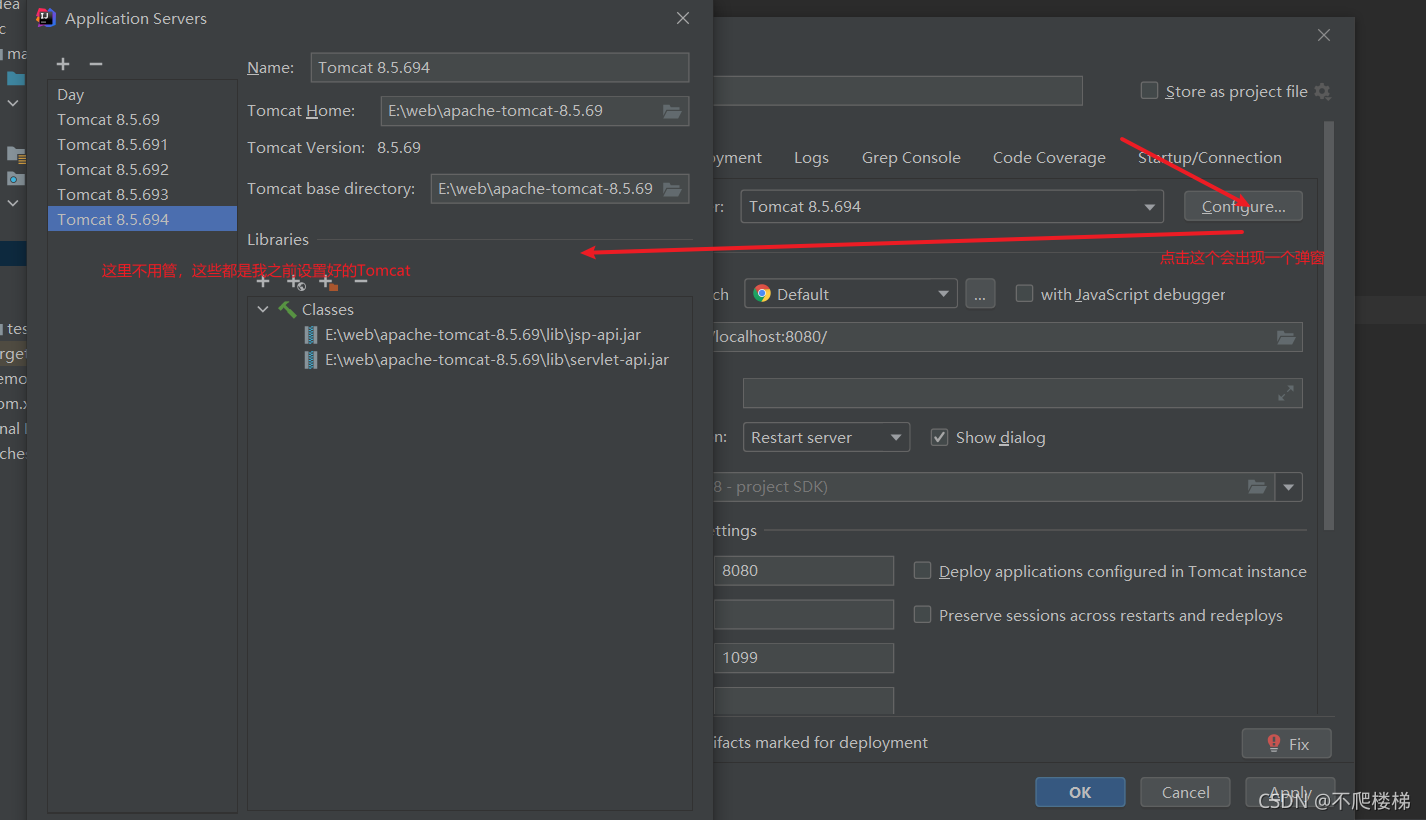The height and width of the screenshot is (820, 1426).
Task: Click the Cancel button
Action: 1186,792
